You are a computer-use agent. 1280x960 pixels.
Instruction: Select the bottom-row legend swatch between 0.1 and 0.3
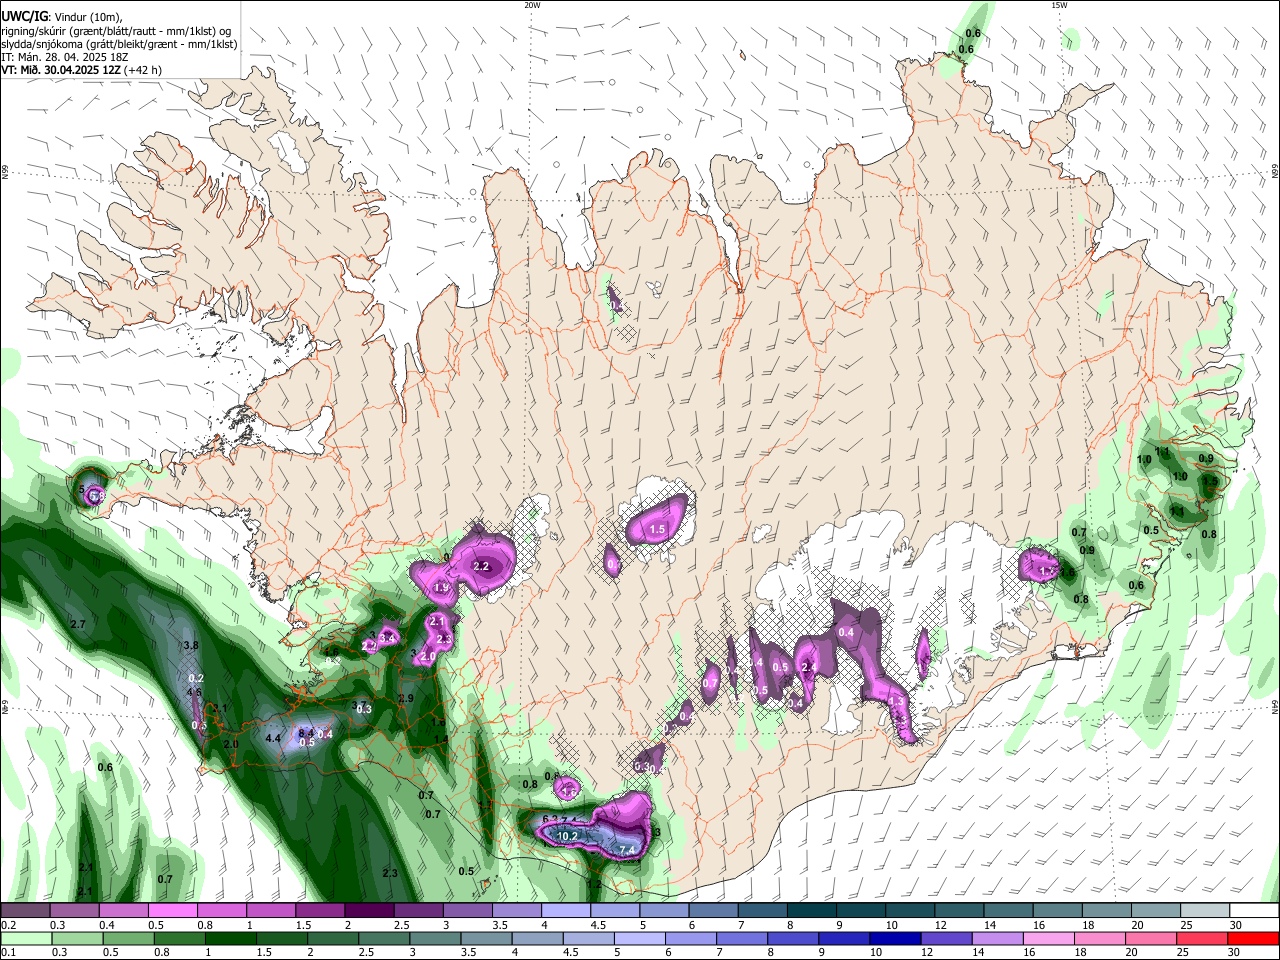[26, 938]
